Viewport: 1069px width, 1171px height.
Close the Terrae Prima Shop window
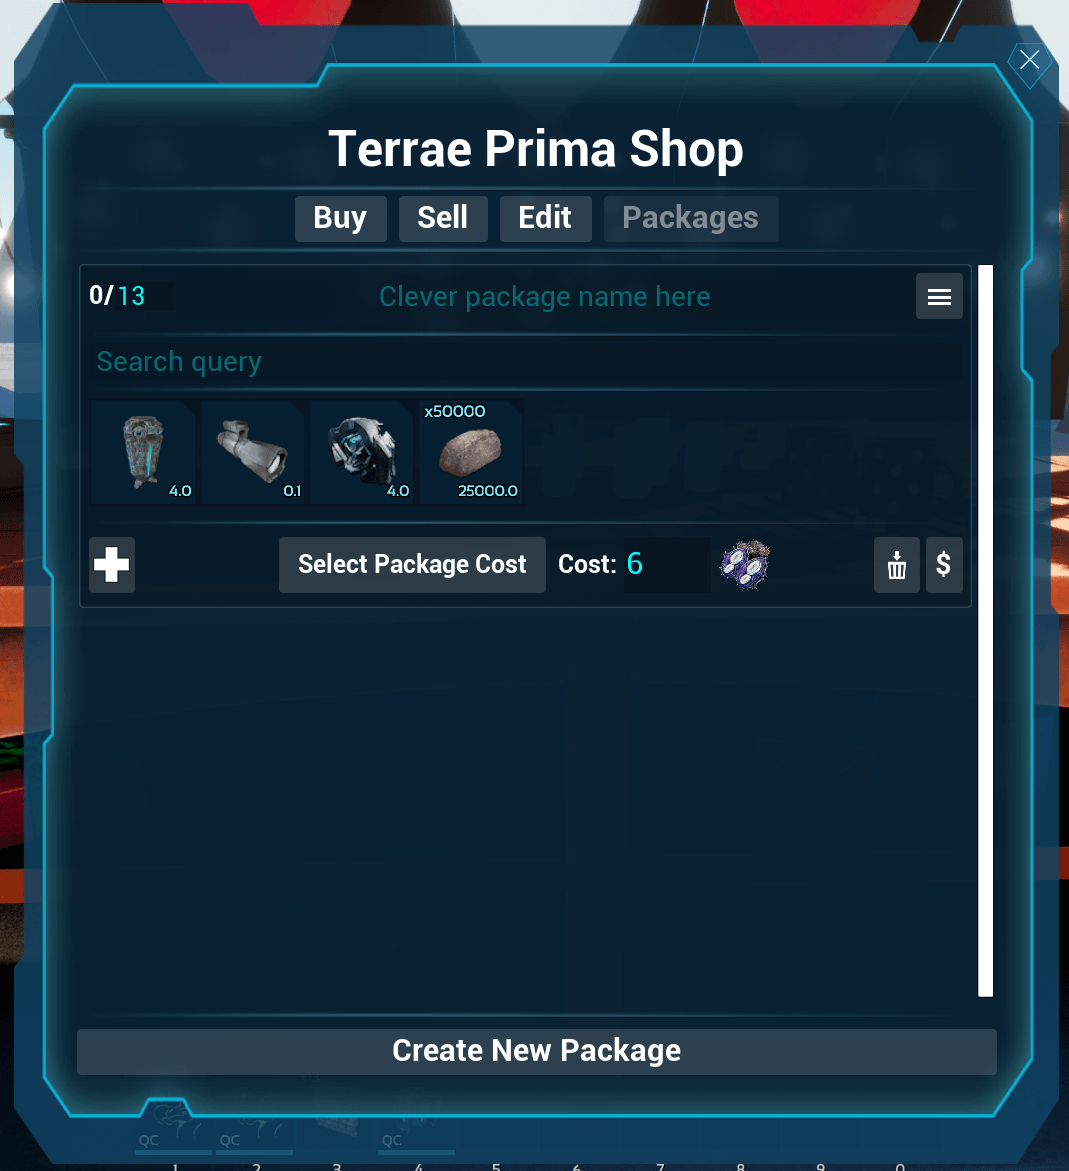coord(1029,60)
